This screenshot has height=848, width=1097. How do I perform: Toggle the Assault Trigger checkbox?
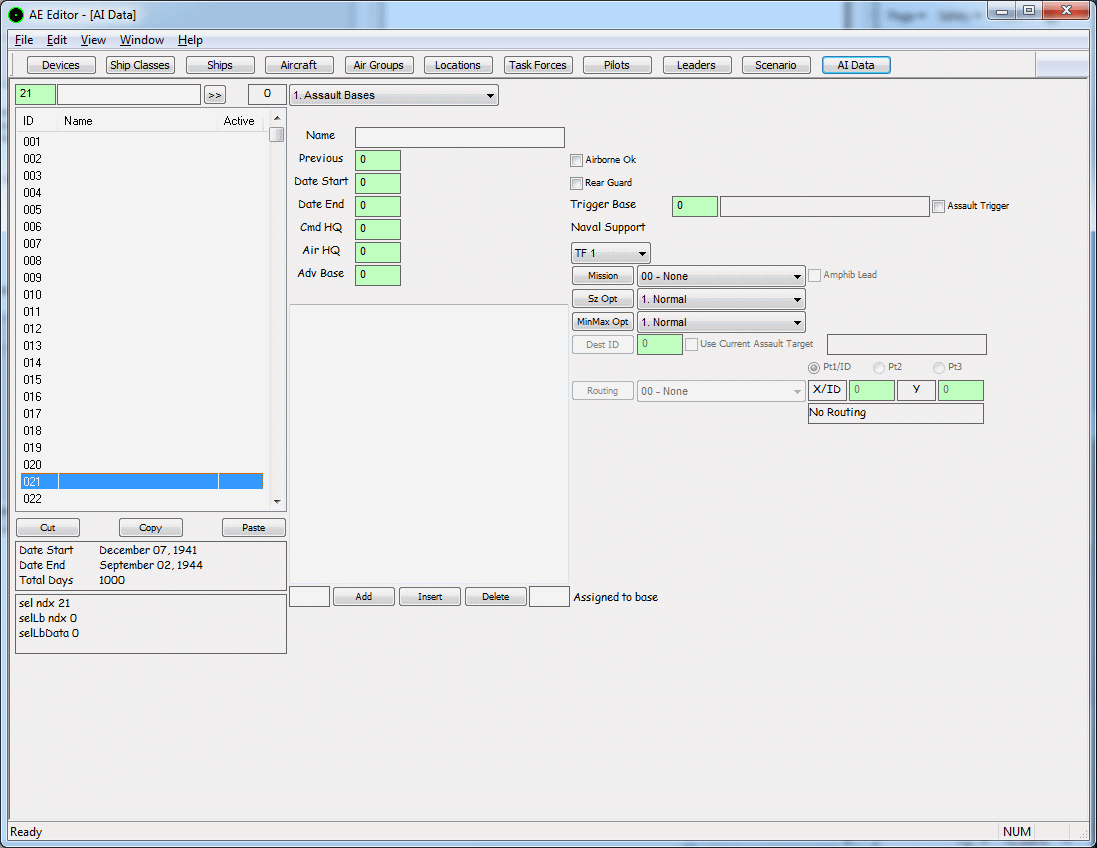tap(939, 206)
